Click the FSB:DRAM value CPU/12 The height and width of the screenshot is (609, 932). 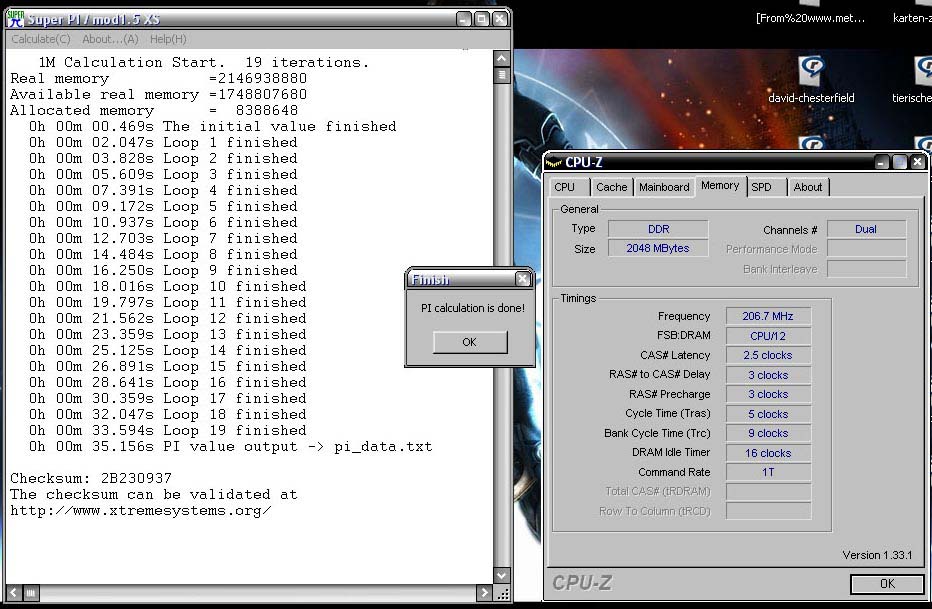[x=768, y=336]
